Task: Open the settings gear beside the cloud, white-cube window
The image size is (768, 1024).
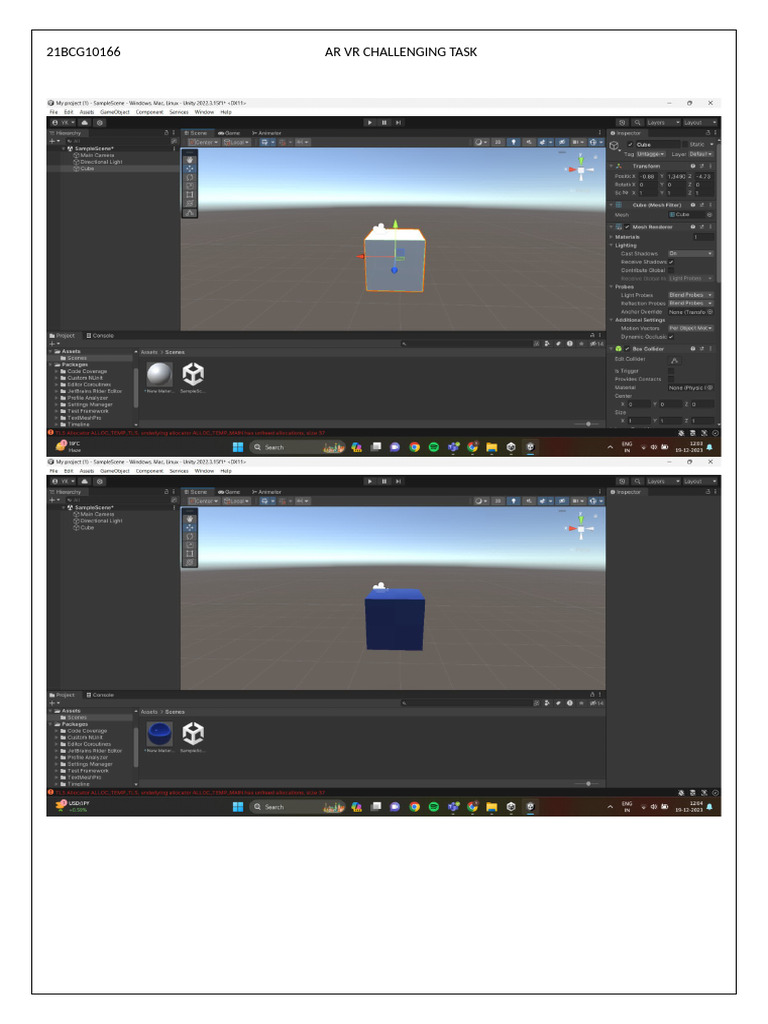Action: (100, 123)
